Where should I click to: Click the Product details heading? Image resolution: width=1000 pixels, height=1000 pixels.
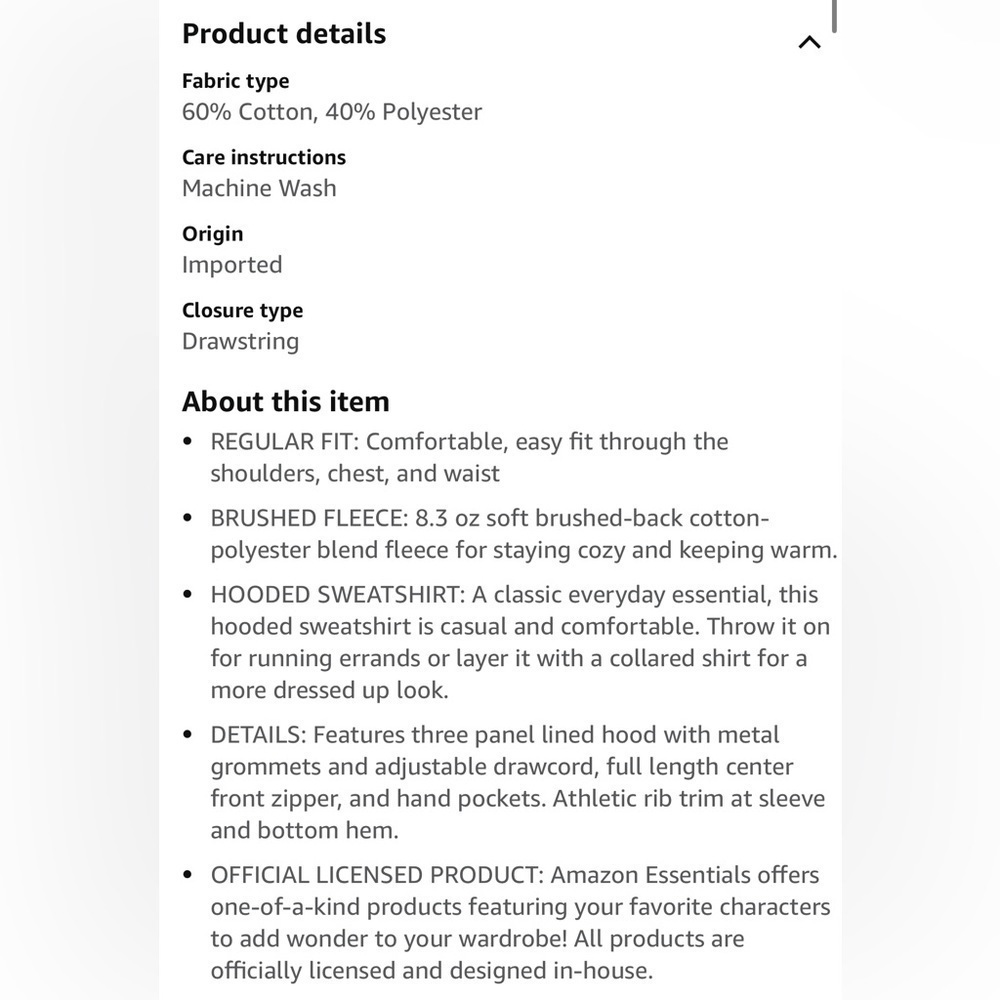point(284,34)
